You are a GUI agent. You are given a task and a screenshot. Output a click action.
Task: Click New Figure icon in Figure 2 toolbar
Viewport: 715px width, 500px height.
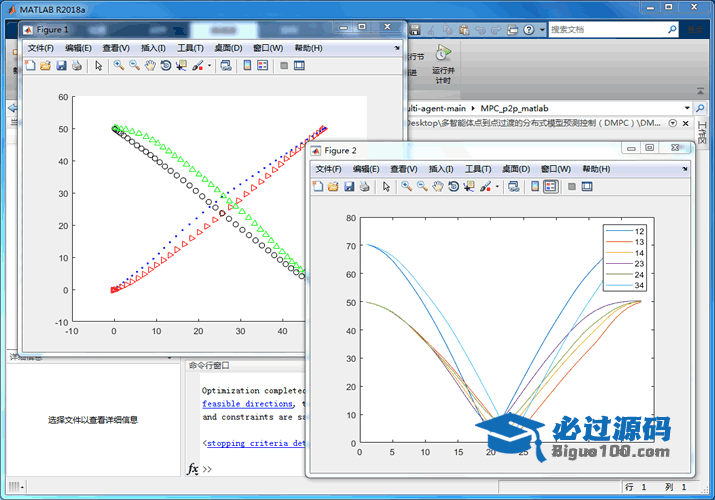(x=318, y=186)
